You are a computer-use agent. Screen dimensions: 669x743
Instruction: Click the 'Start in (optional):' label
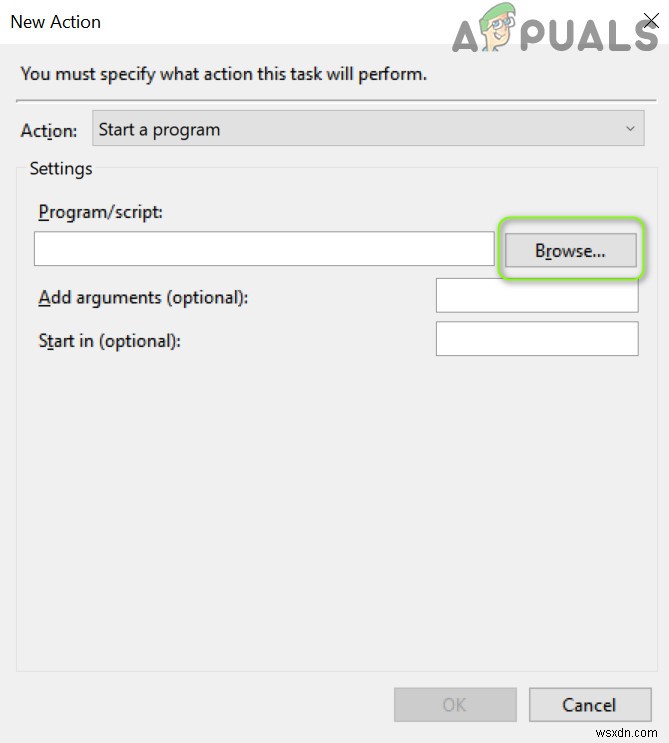[109, 340]
